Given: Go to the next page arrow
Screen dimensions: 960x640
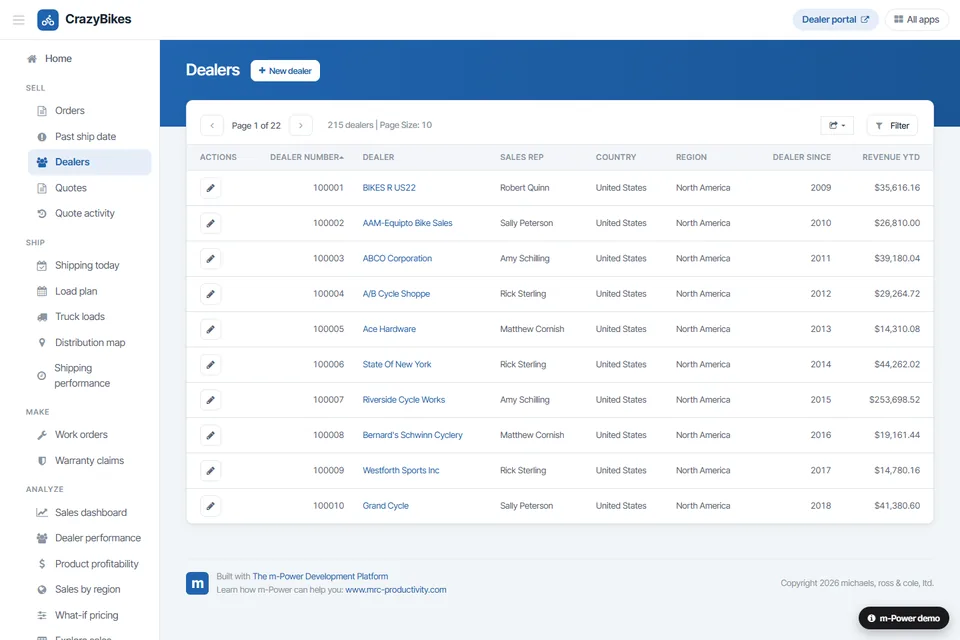Looking at the screenshot, I should (301, 126).
